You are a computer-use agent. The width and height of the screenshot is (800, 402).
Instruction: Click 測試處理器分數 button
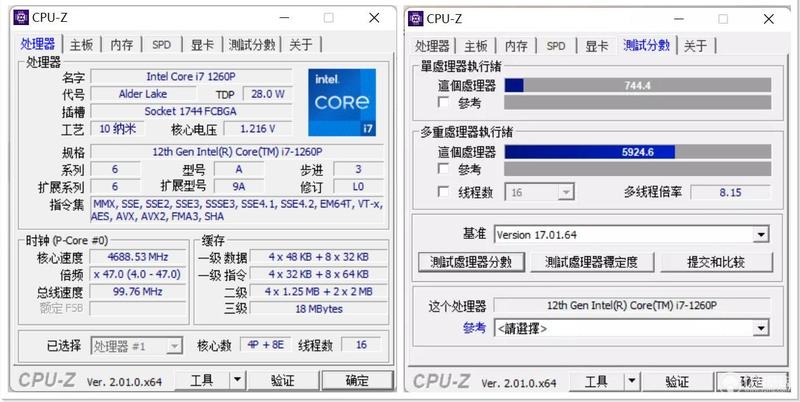tap(471, 262)
